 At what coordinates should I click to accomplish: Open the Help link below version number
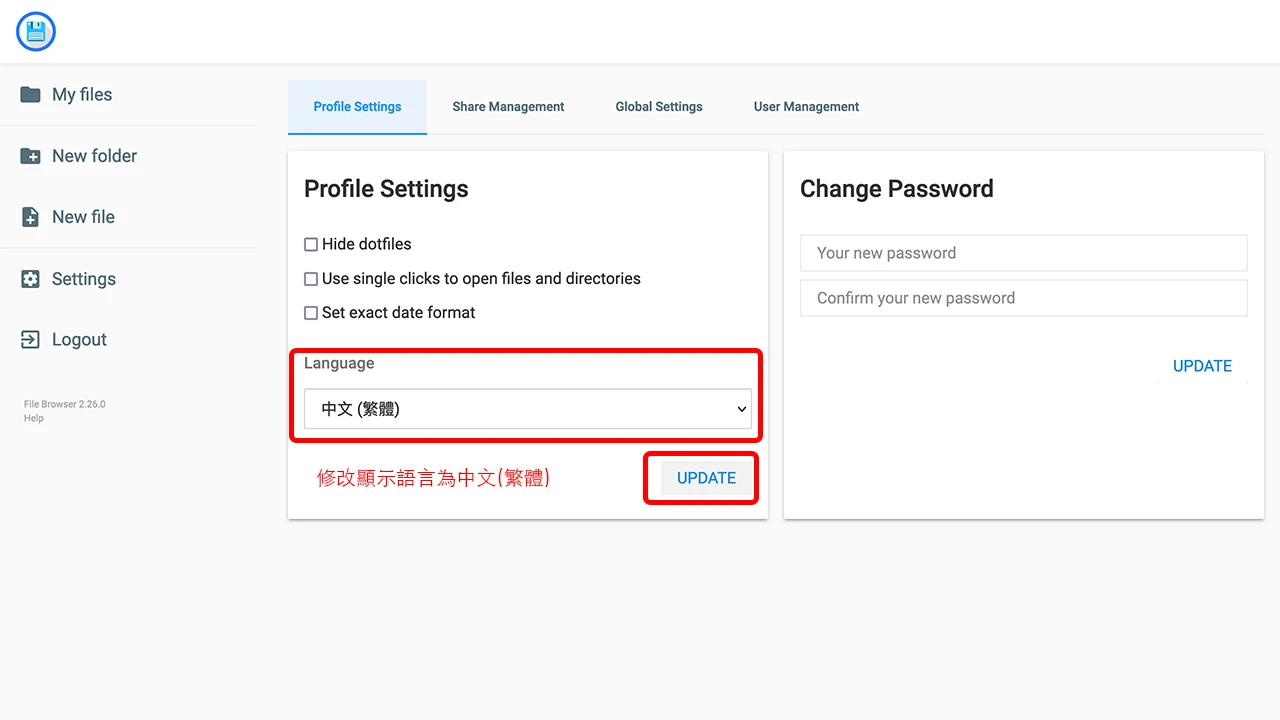[33, 418]
